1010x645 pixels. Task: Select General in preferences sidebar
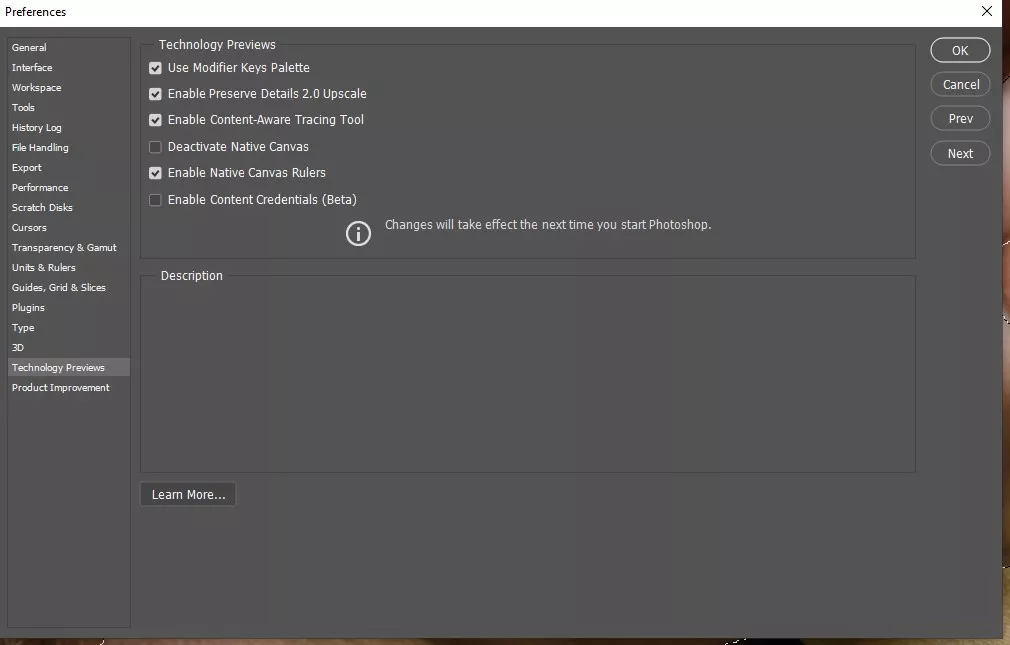coord(29,48)
